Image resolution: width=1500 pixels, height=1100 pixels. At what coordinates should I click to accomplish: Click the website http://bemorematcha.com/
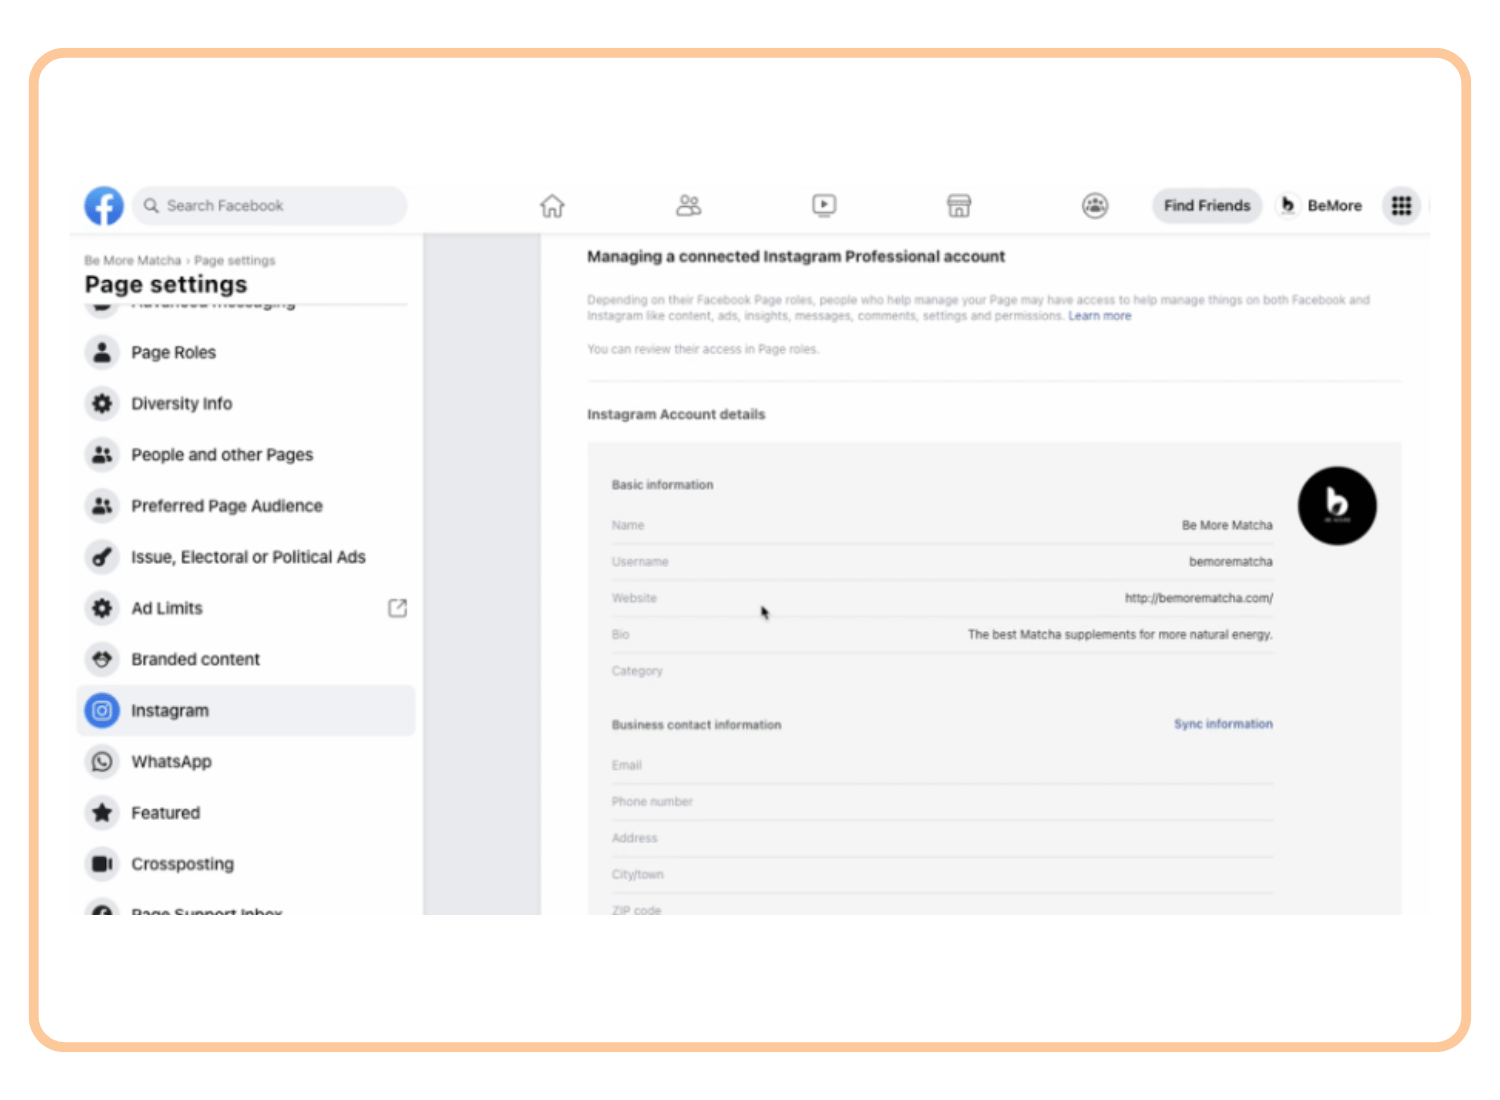click(x=1198, y=598)
